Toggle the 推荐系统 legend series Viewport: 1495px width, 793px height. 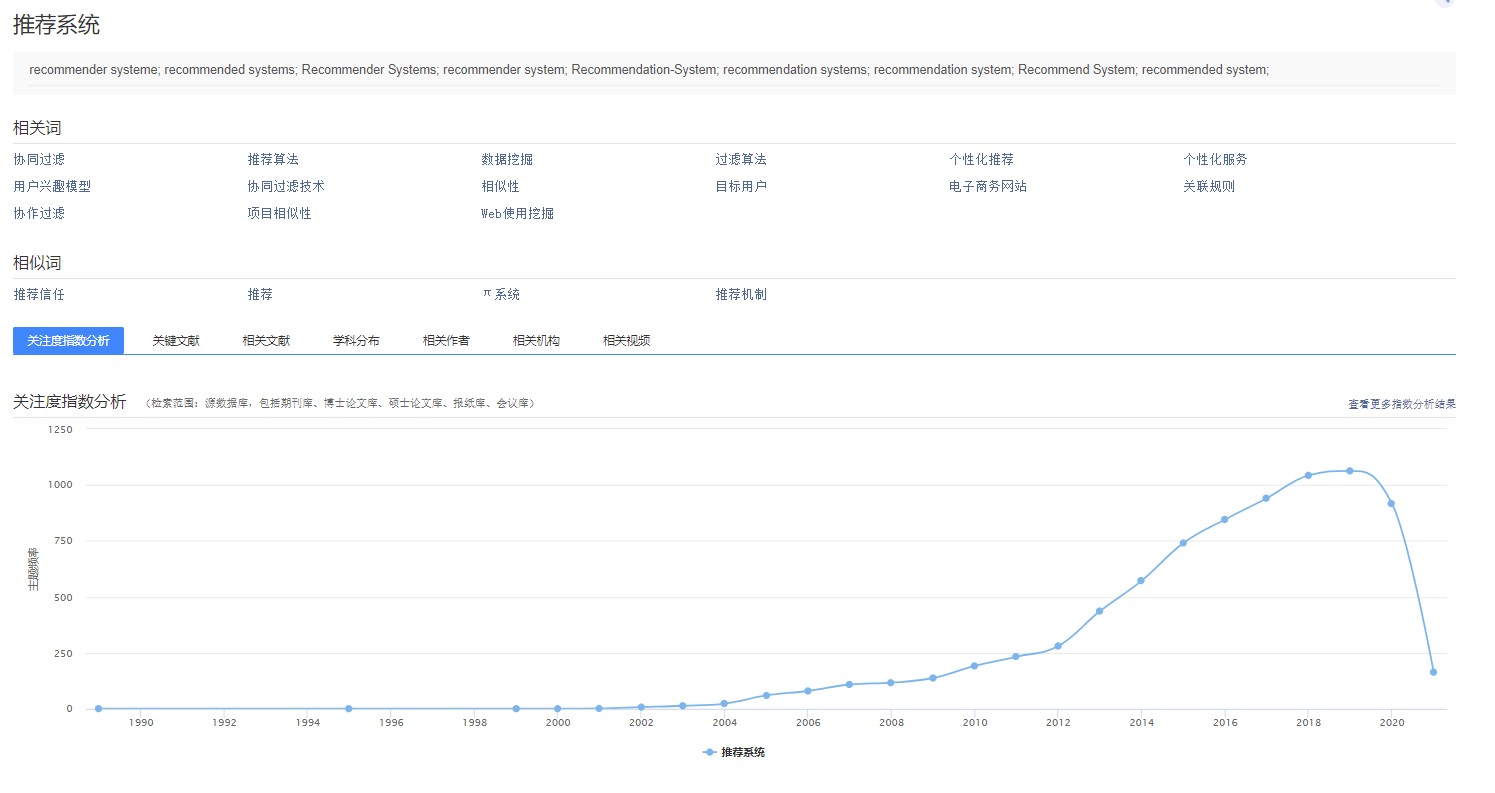734,752
